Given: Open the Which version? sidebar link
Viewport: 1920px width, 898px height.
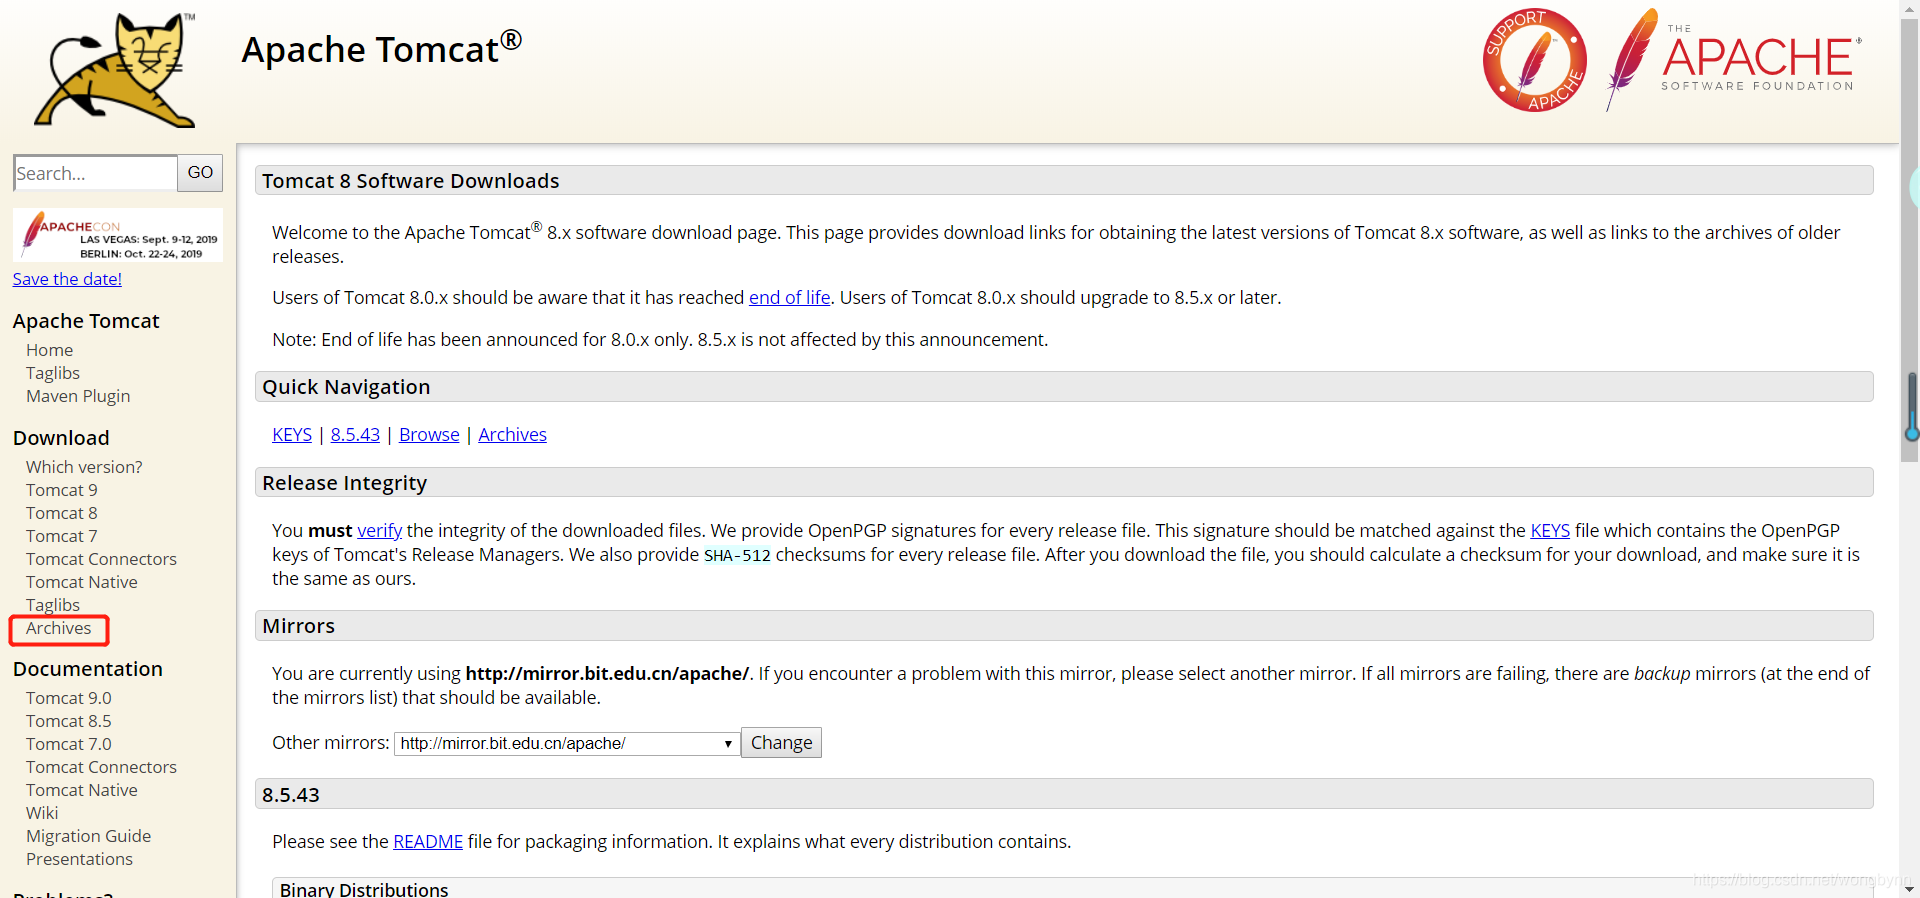Looking at the screenshot, I should click(x=84, y=467).
